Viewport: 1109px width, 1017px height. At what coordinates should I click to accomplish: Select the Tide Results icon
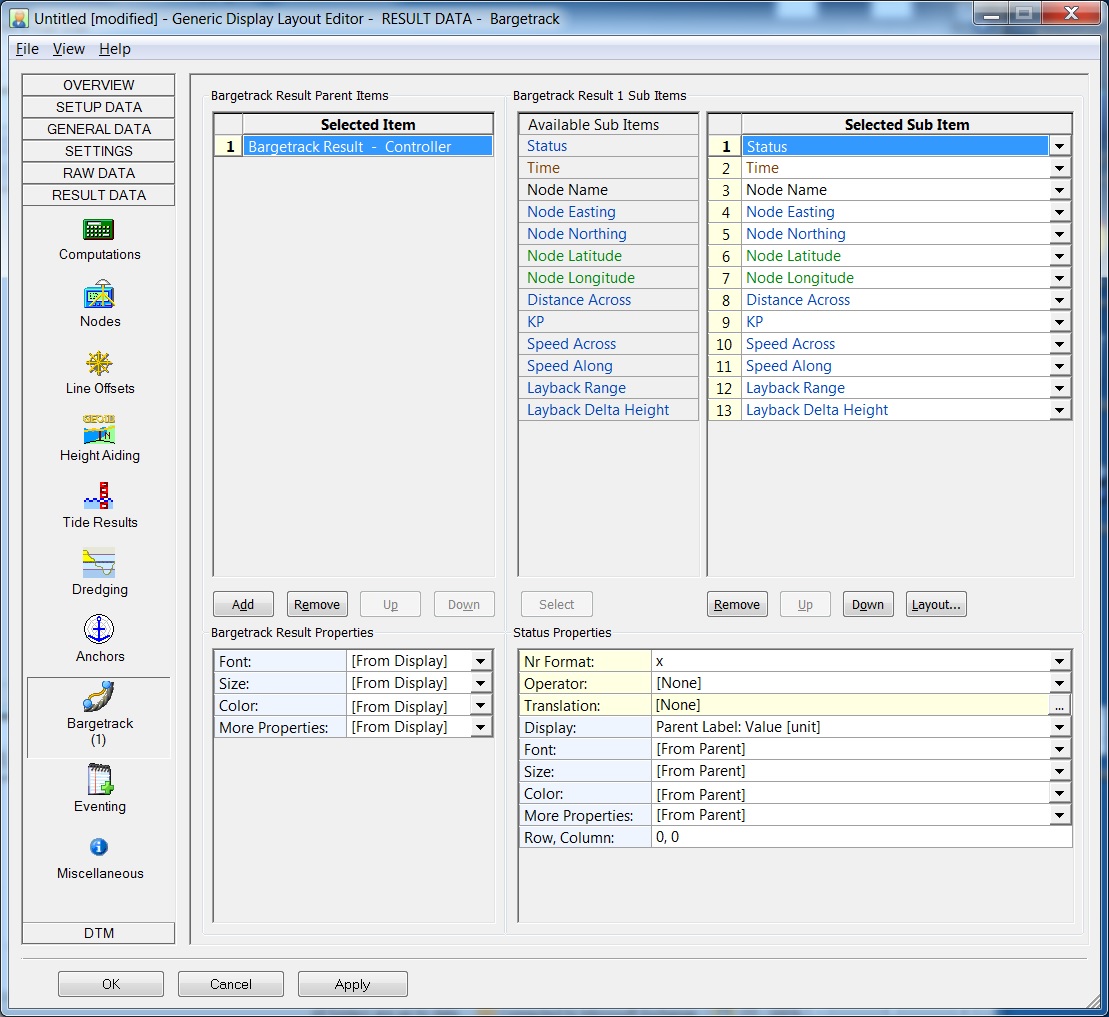pos(99,498)
